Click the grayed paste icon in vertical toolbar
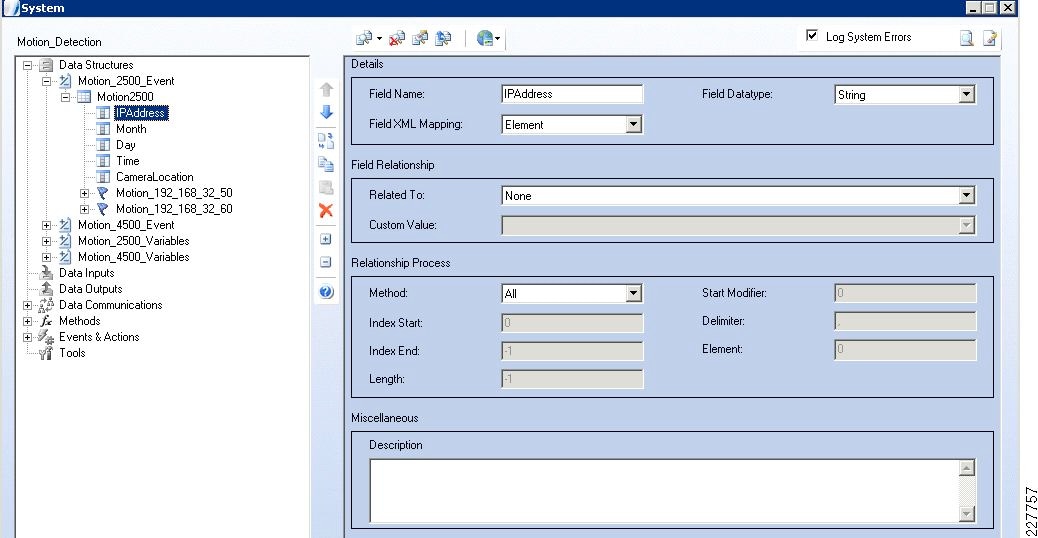Viewport: 1038px width, 538px height. tap(326, 187)
